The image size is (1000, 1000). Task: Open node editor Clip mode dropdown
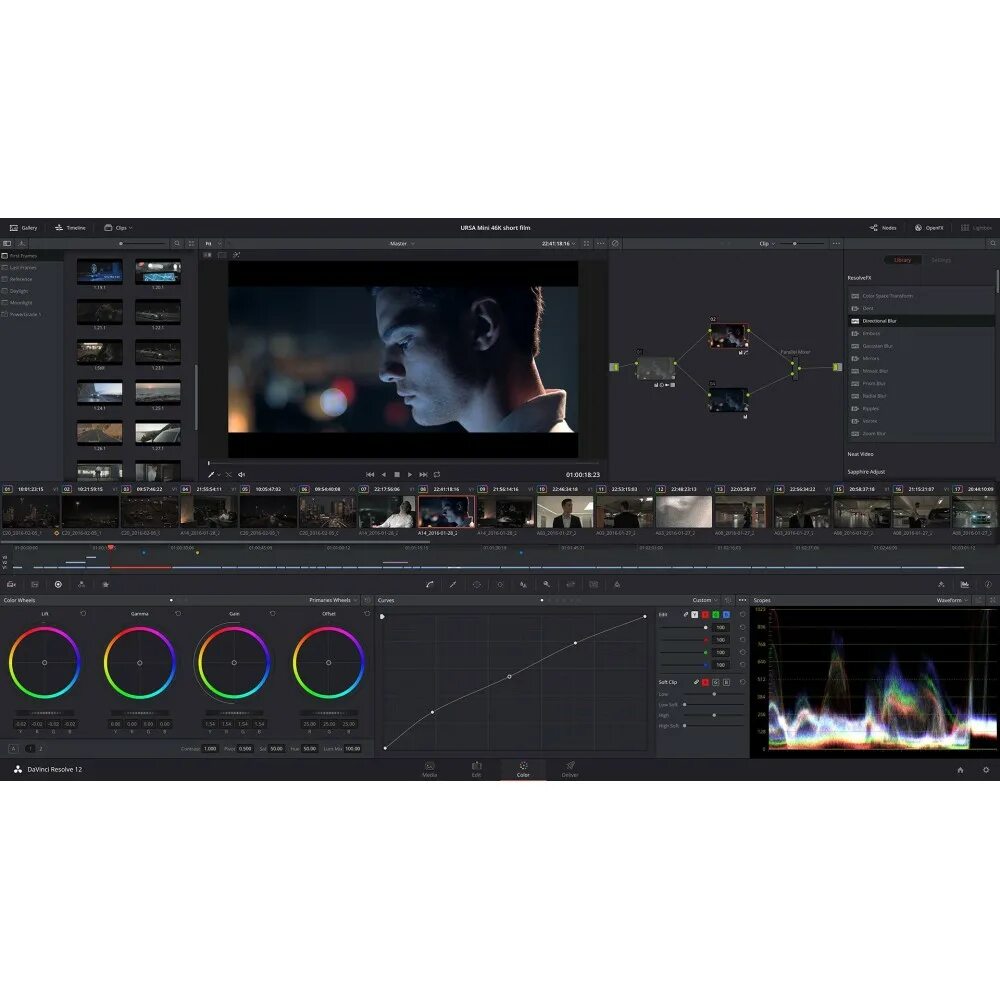pyautogui.click(x=767, y=244)
